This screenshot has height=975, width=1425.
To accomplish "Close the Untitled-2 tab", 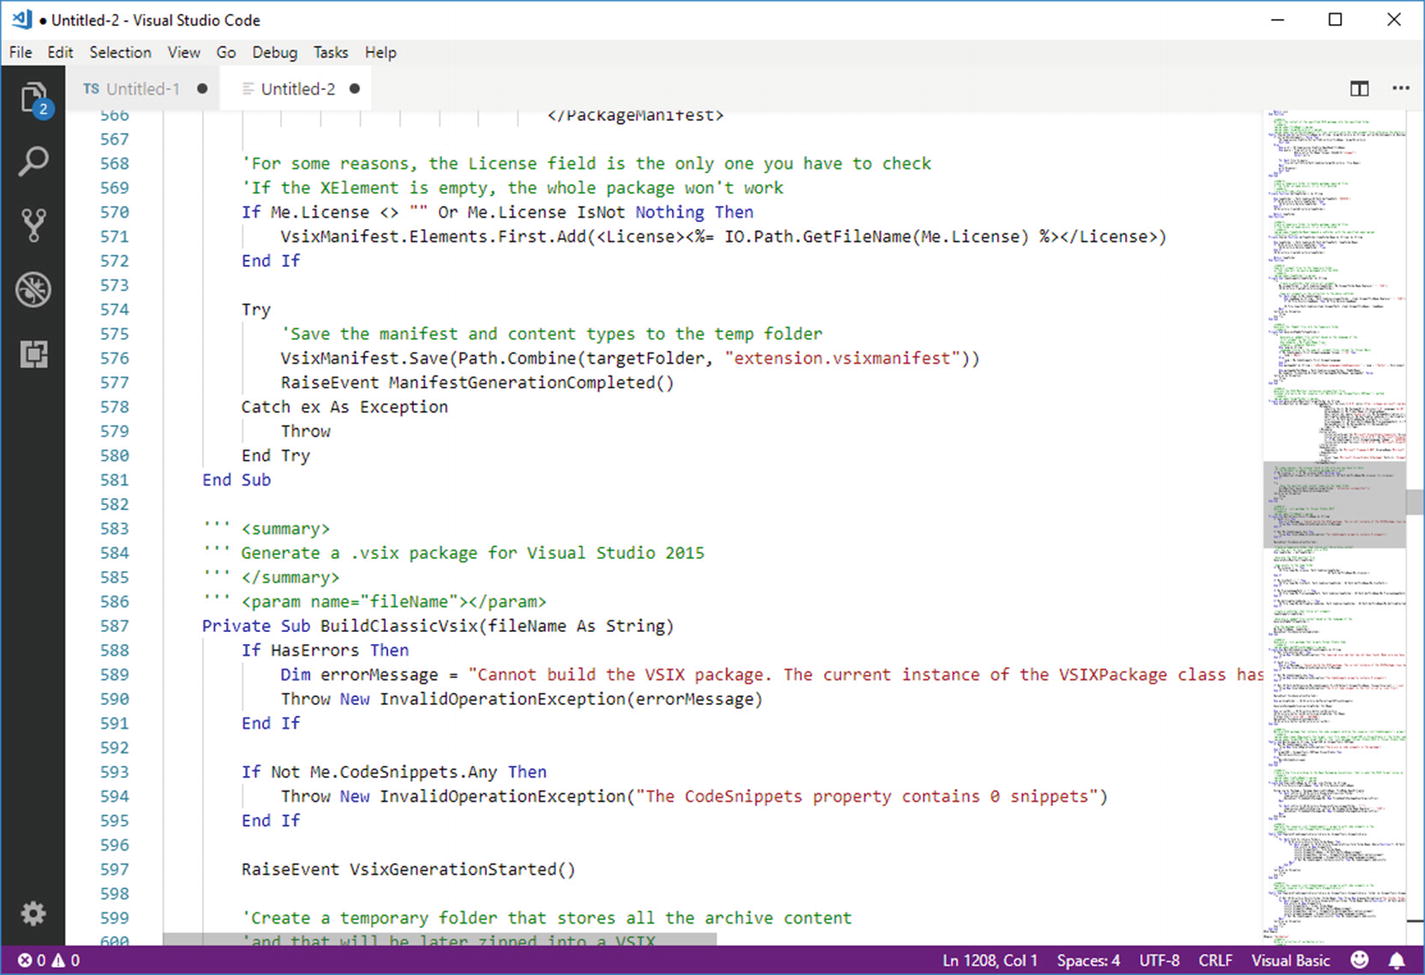I will coord(354,88).
